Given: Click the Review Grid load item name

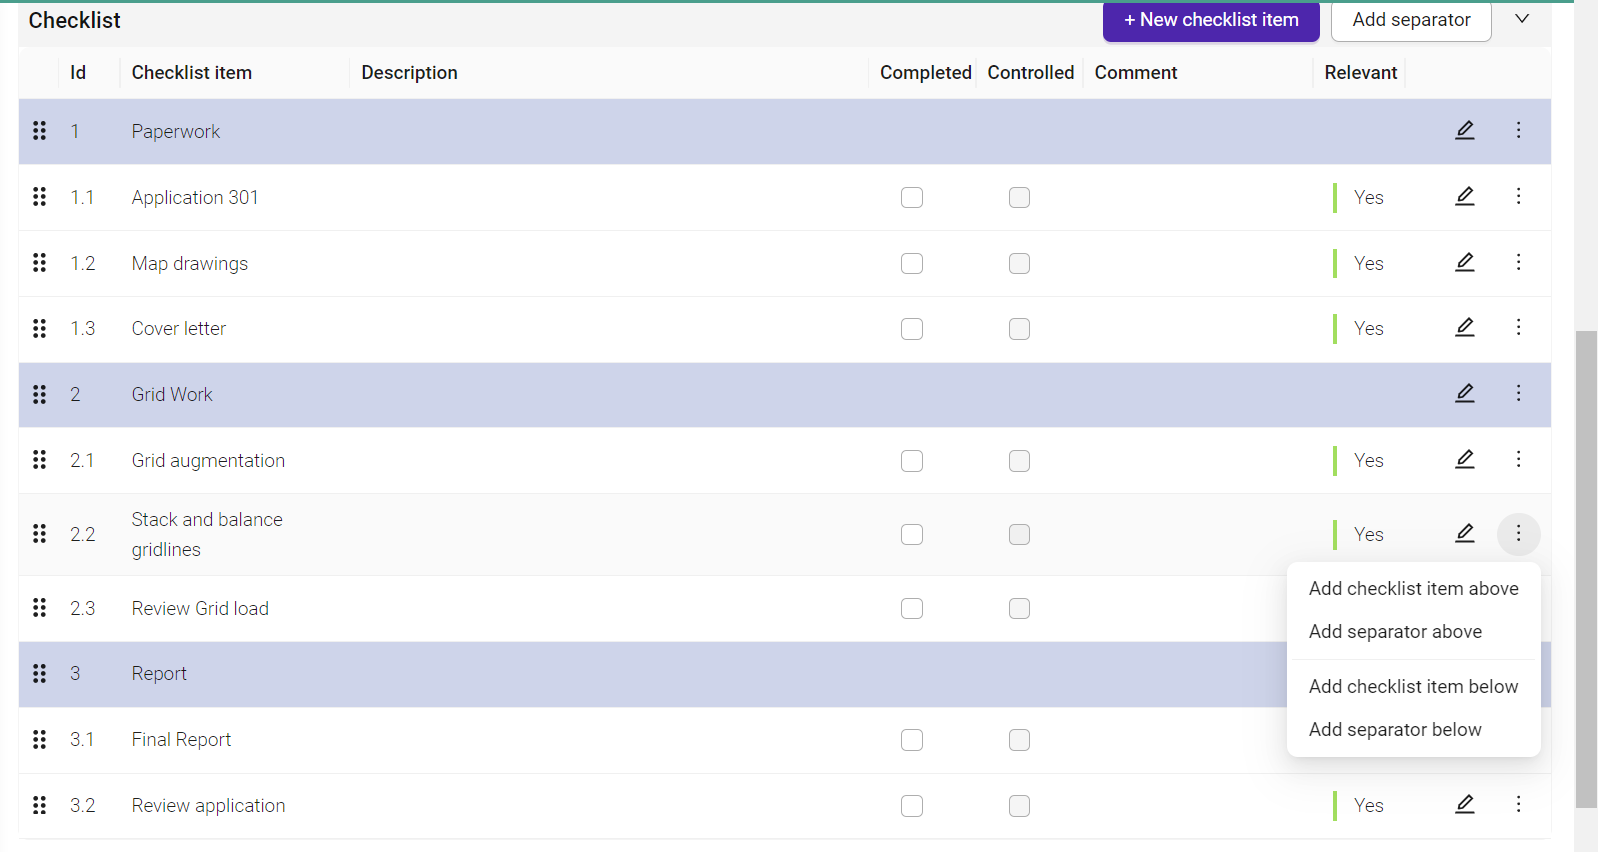Looking at the screenshot, I should tap(200, 608).
